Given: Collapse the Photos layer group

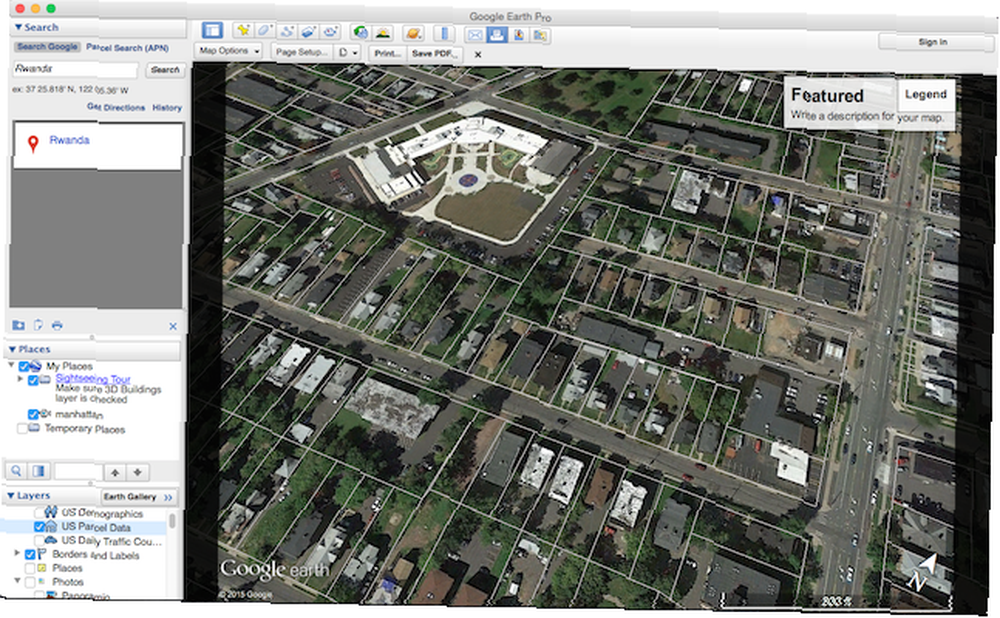Looking at the screenshot, I should [x=17, y=581].
